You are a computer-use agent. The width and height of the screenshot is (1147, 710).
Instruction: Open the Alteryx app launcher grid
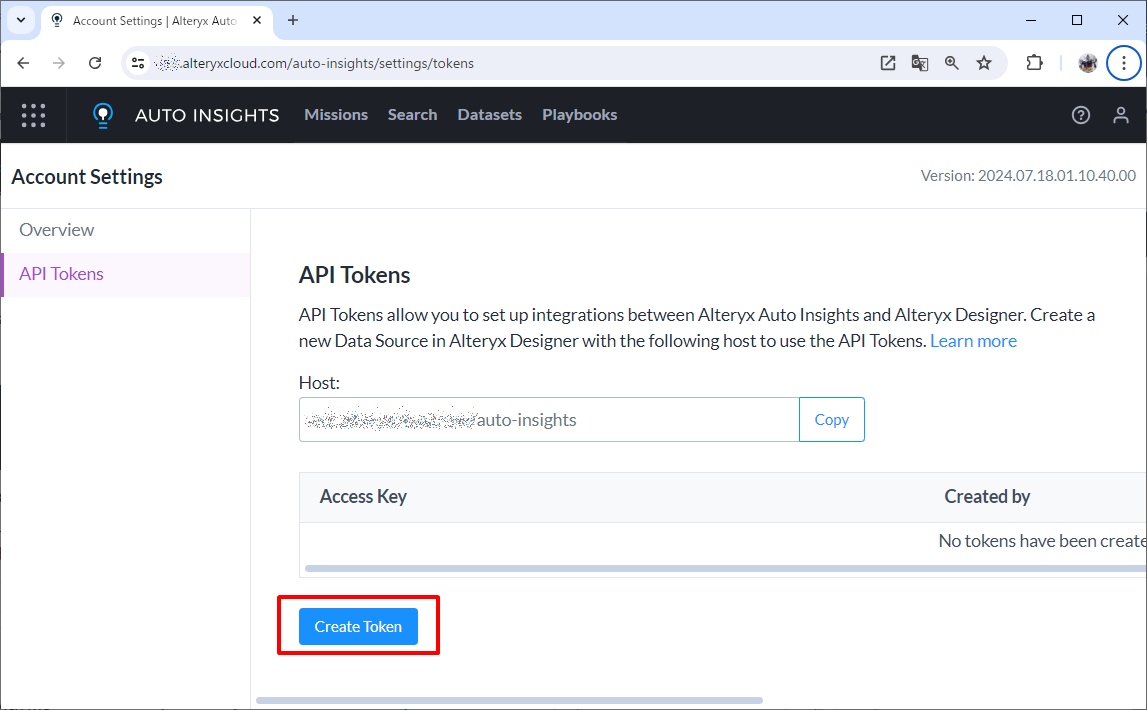click(33, 115)
